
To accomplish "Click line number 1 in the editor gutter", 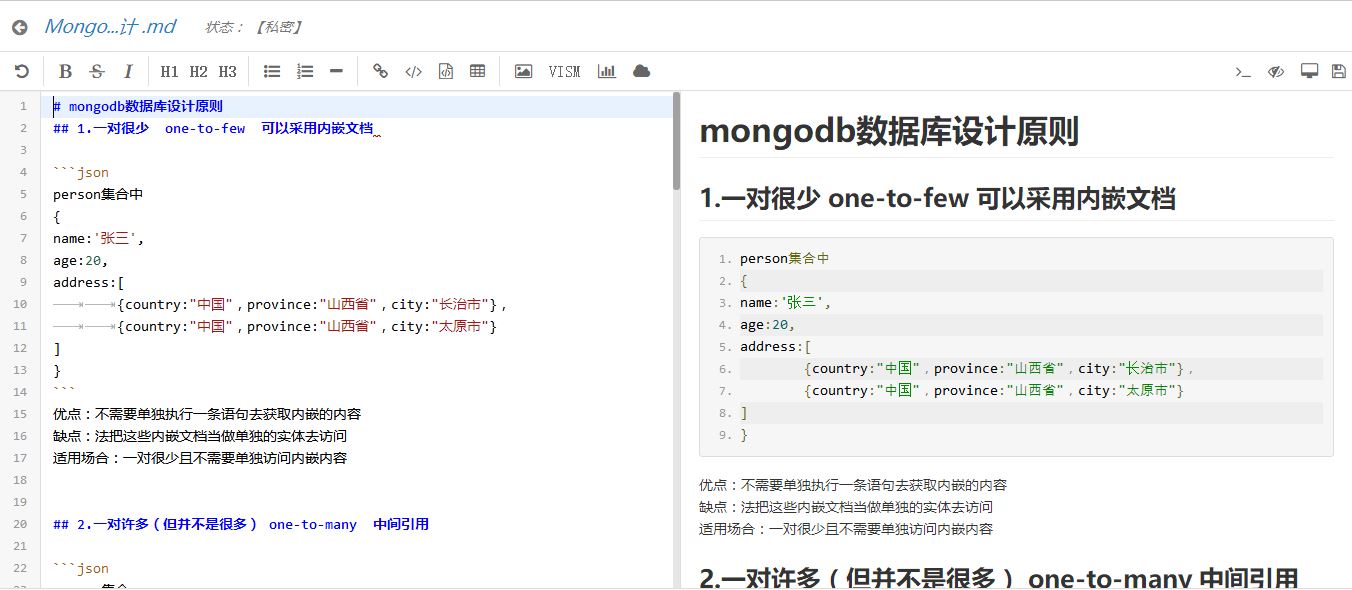I will pyautogui.click(x=23, y=106).
